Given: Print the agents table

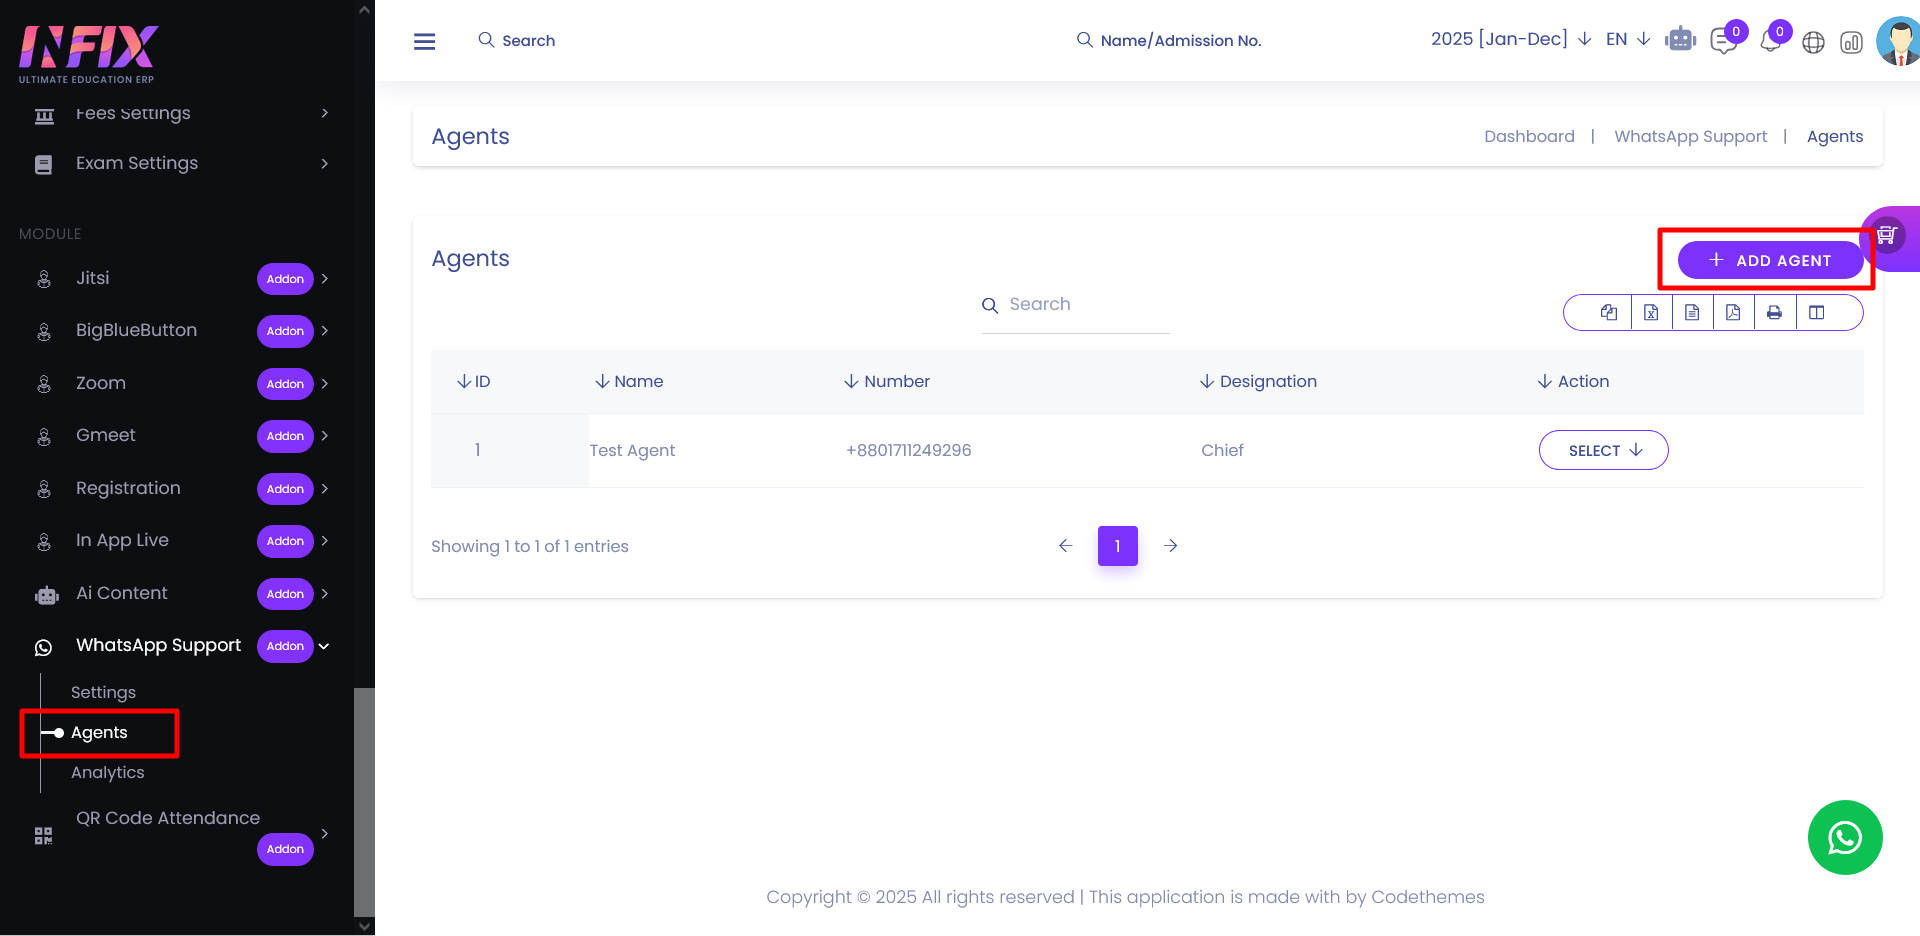Looking at the screenshot, I should (x=1774, y=313).
